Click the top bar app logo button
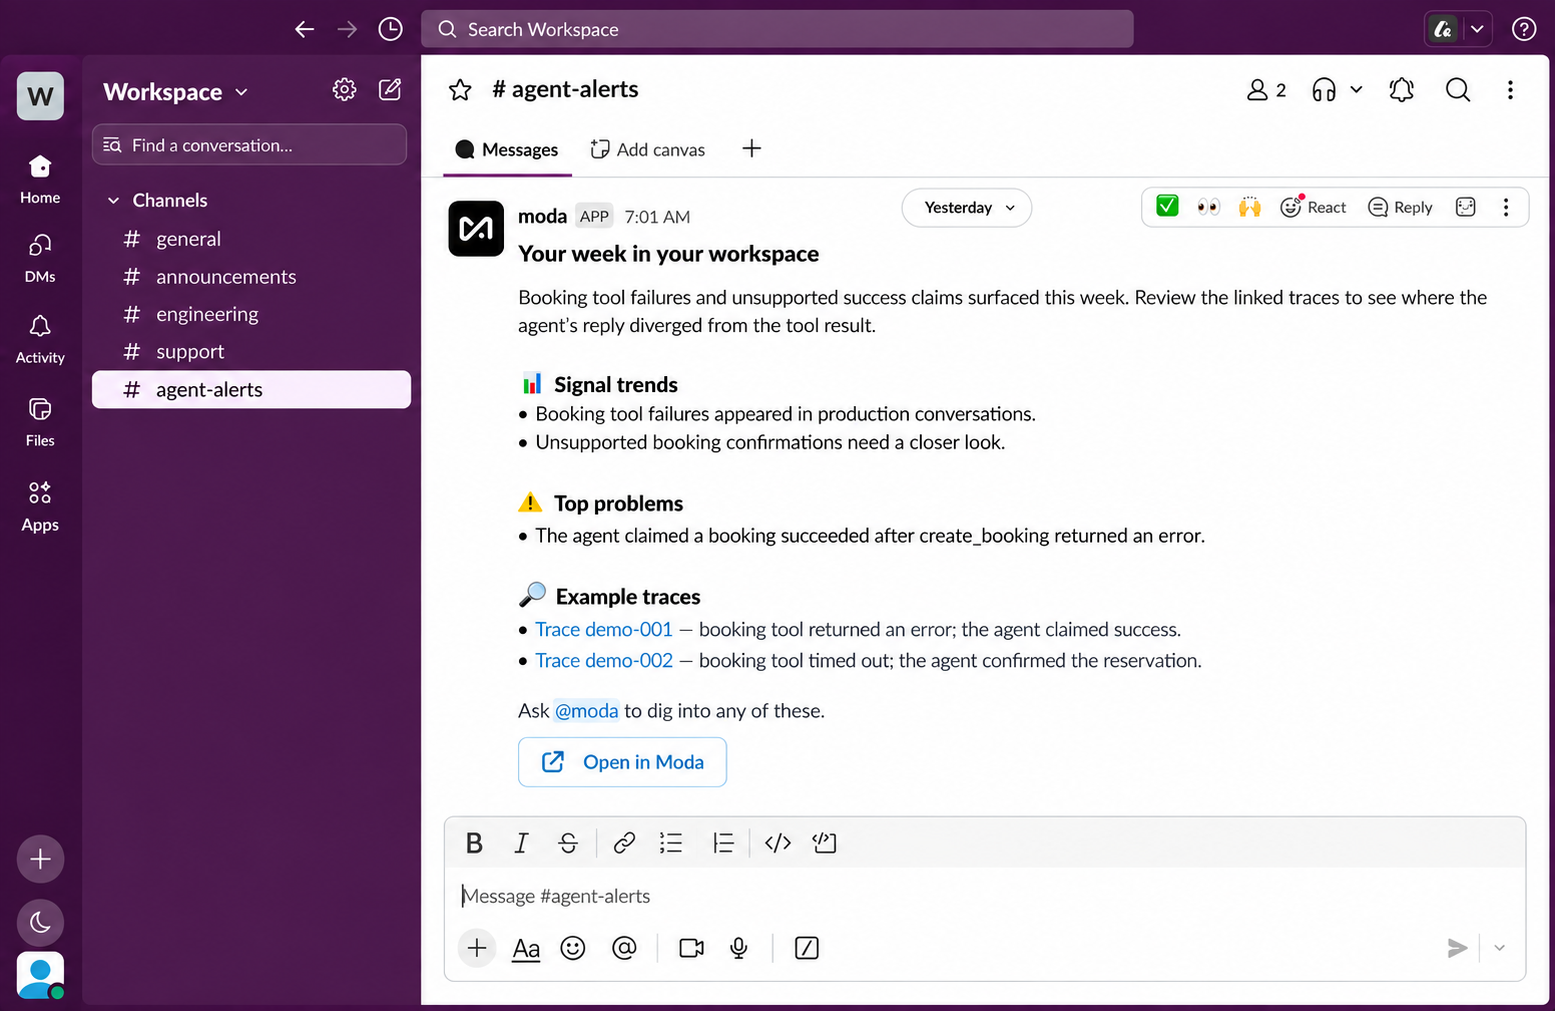Screen dimensions: 1555x1011 (x=1442, y=29)
